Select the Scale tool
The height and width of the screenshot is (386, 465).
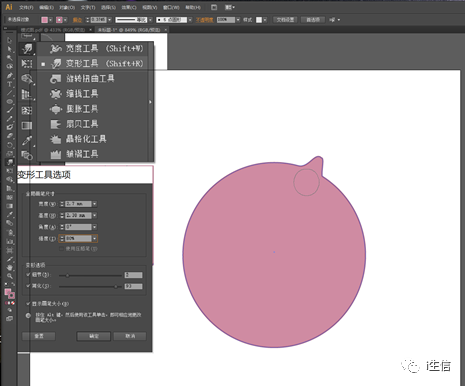pyautogui.click(x=10, y=153)
